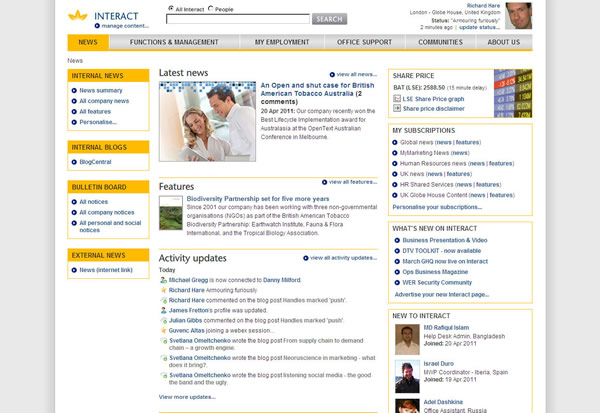Click the James Fretton profile update icon

coord(163,310)
